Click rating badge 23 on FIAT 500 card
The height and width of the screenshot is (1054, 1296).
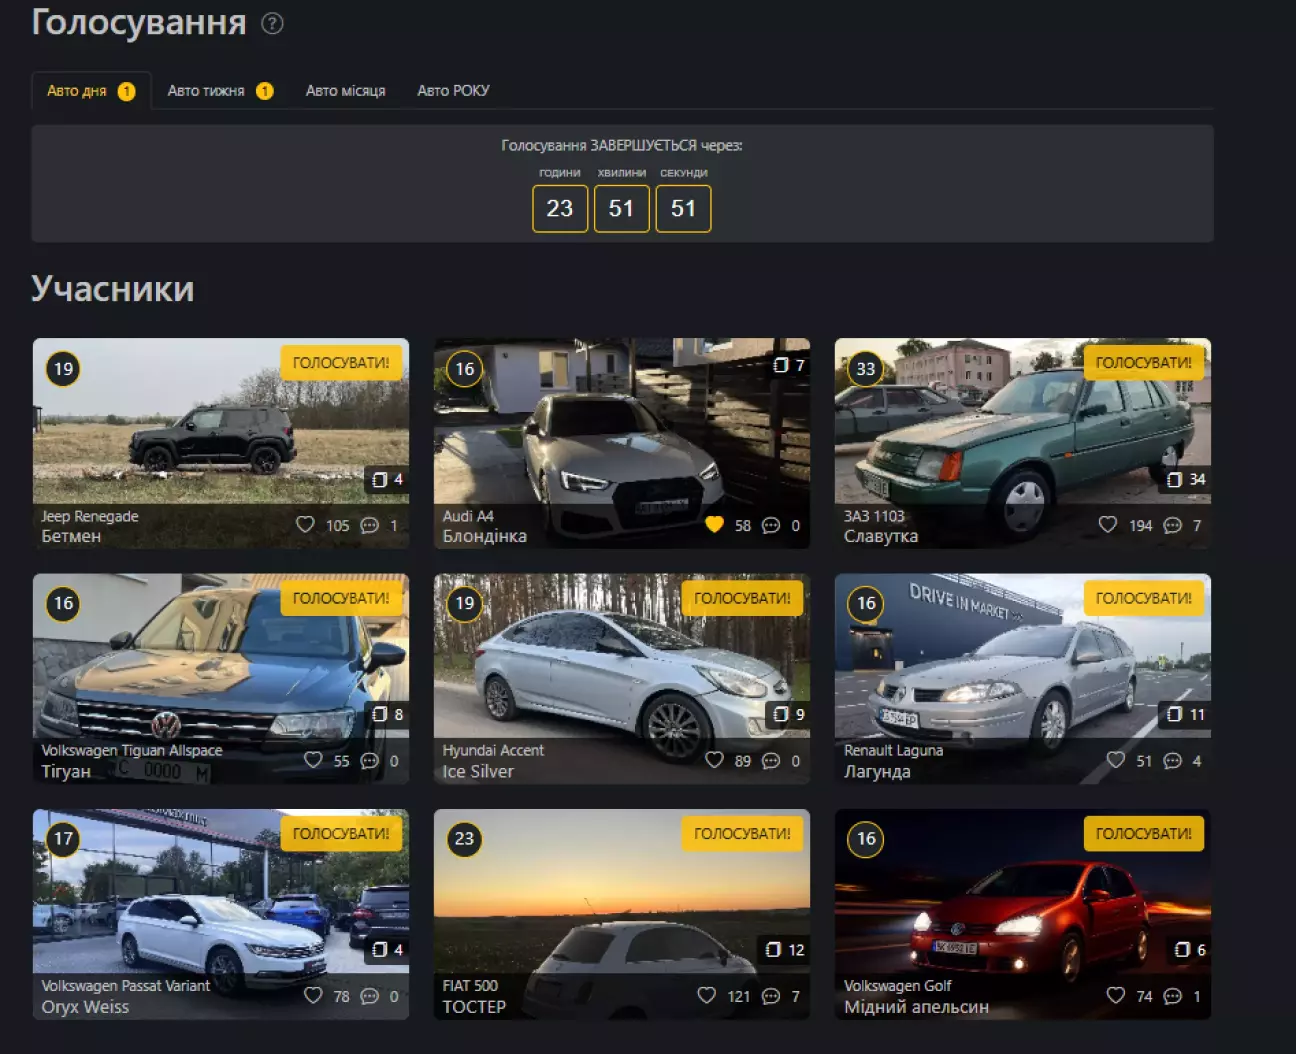(464, 838)
